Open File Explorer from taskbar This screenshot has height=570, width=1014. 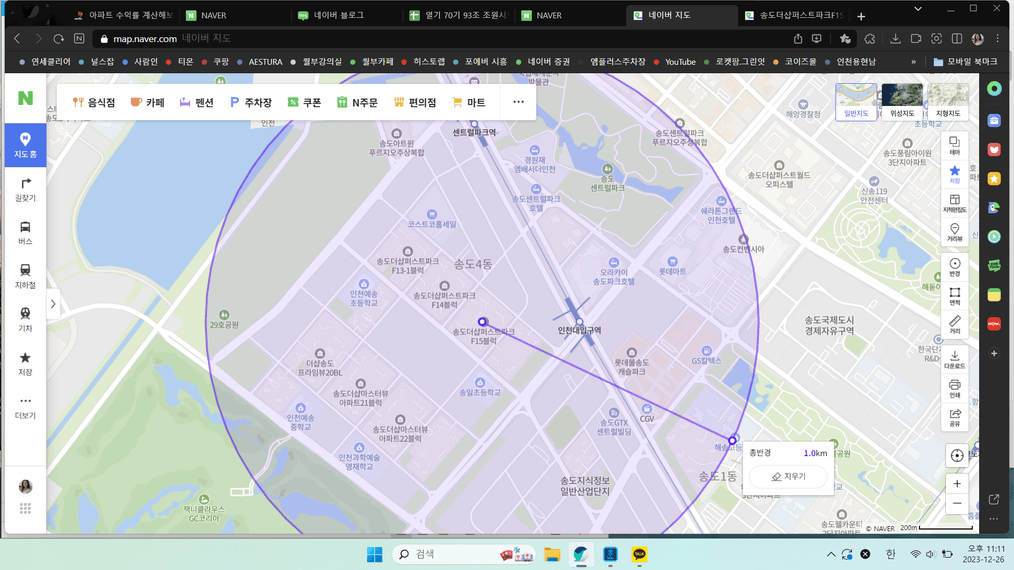[x=552, y=554]
